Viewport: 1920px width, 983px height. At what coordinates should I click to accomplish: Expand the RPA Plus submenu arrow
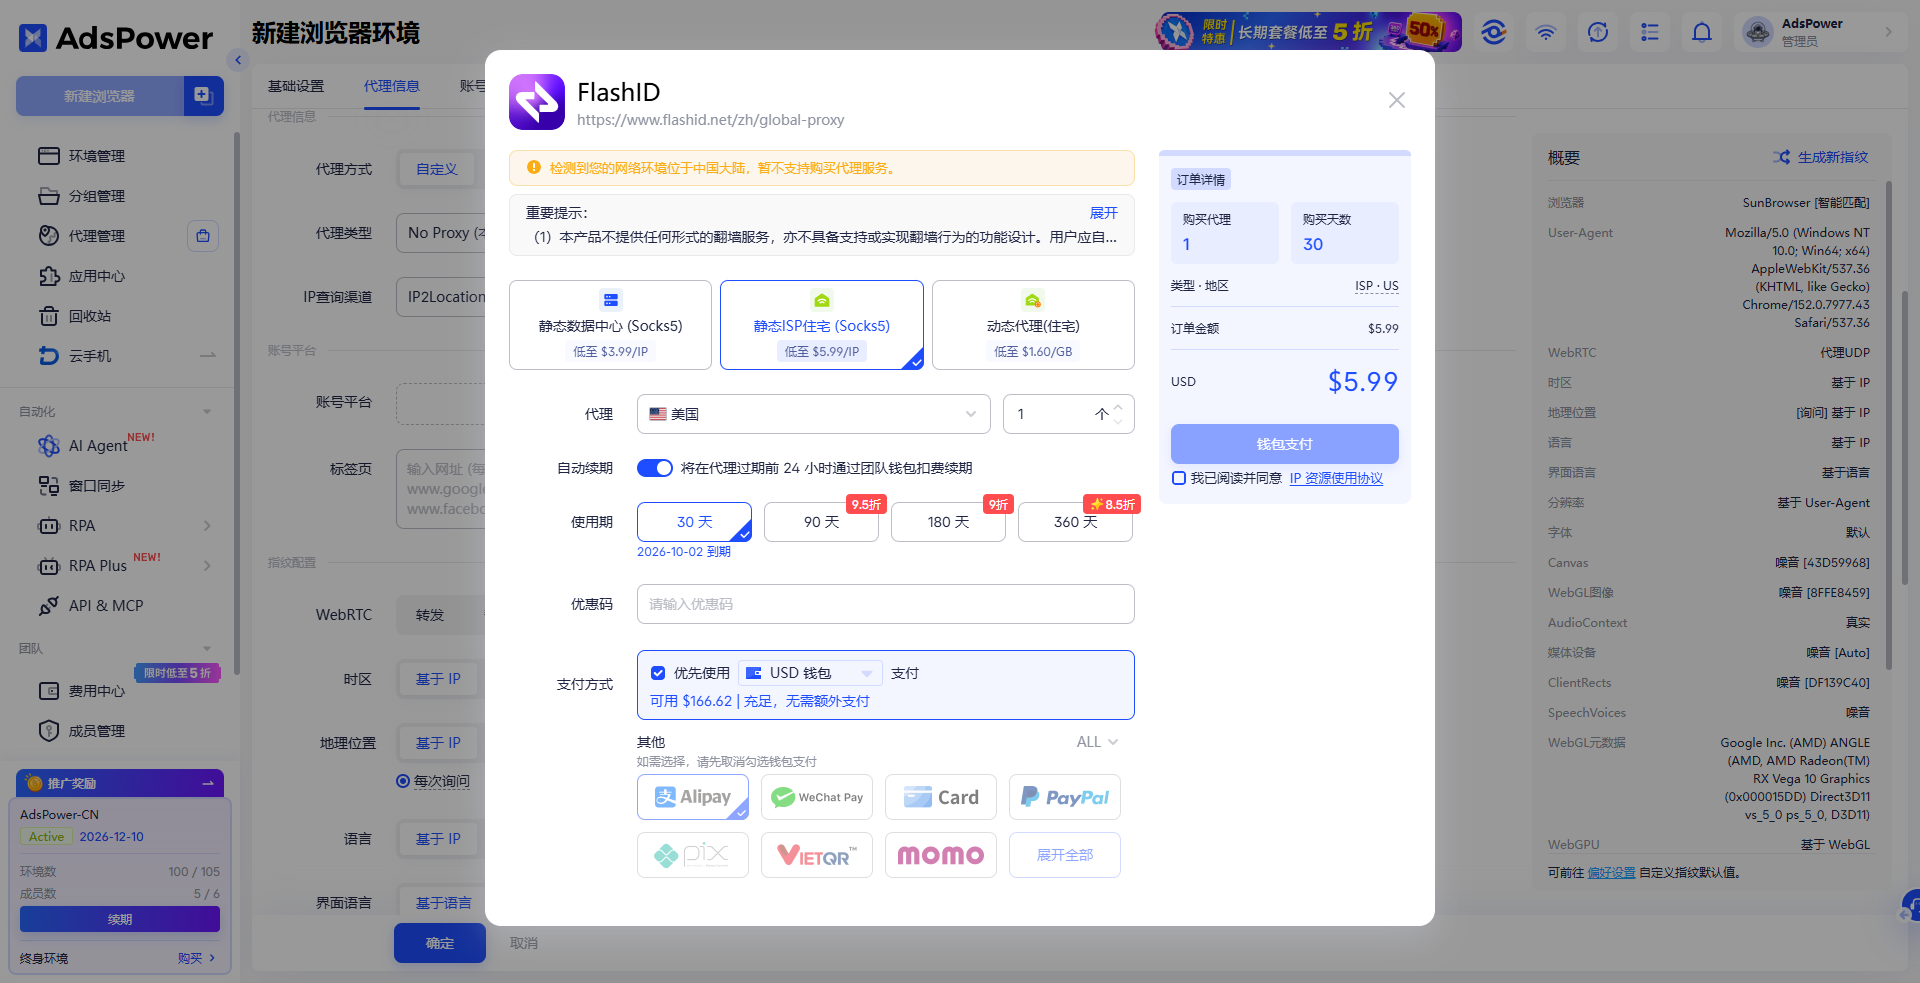tap(207, 566)
